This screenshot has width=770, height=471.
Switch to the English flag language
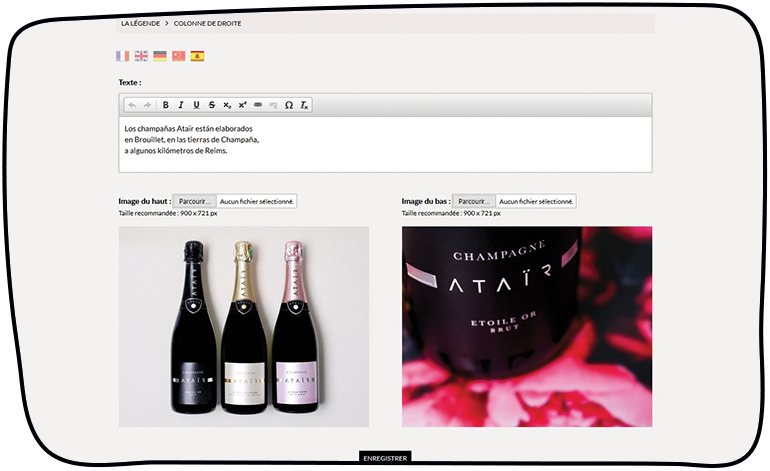click(x=141, y=56)
